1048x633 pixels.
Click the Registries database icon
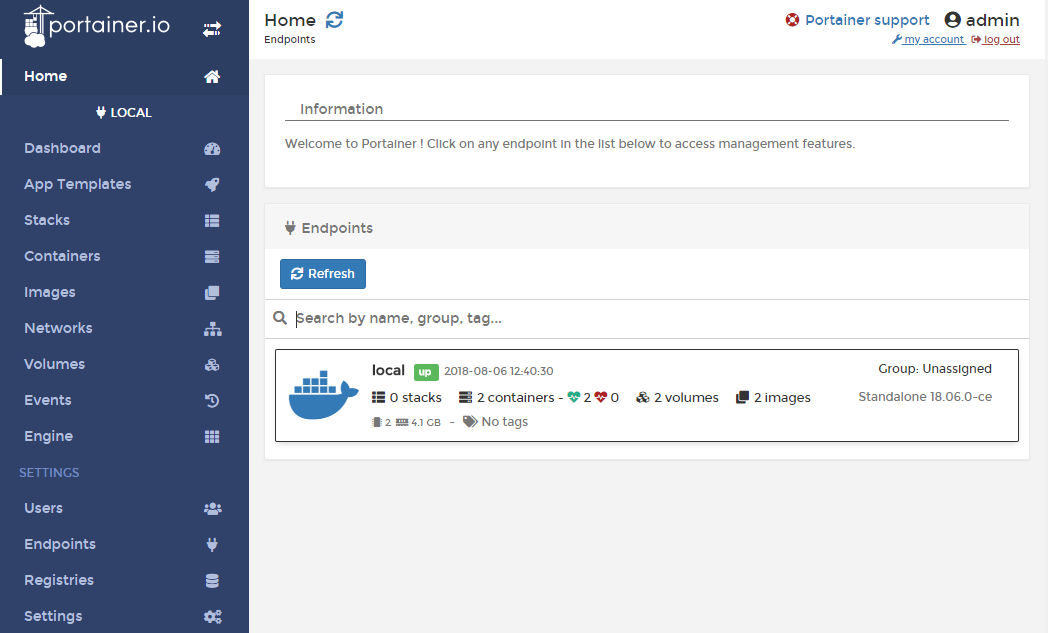tap(212, 581)
